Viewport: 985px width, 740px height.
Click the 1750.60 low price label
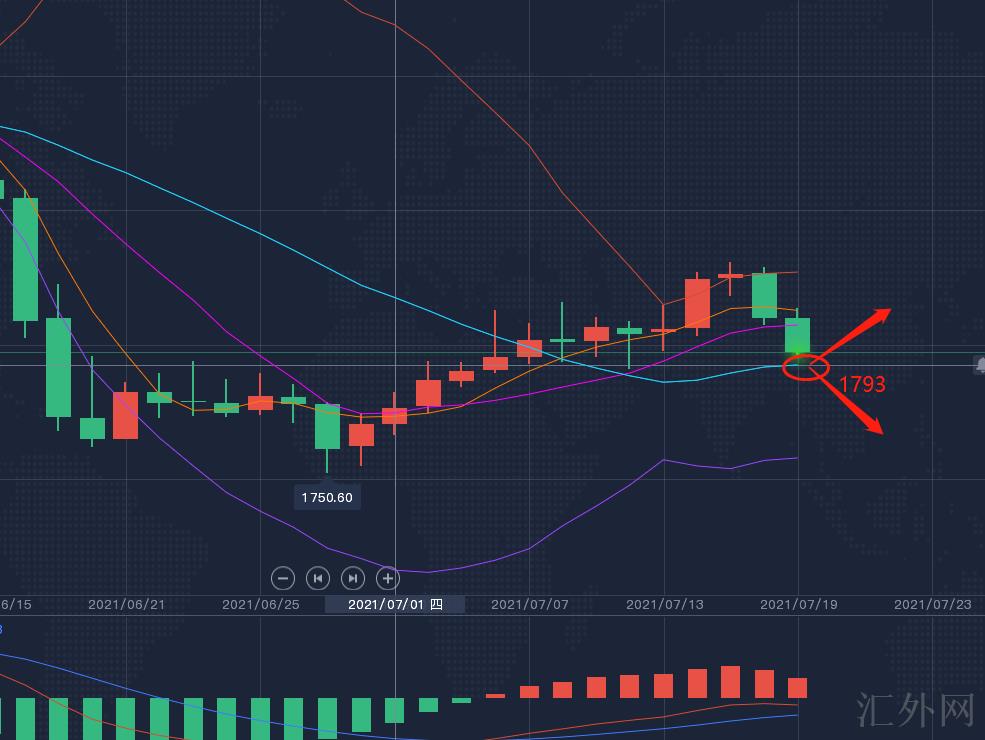[327, 497]
